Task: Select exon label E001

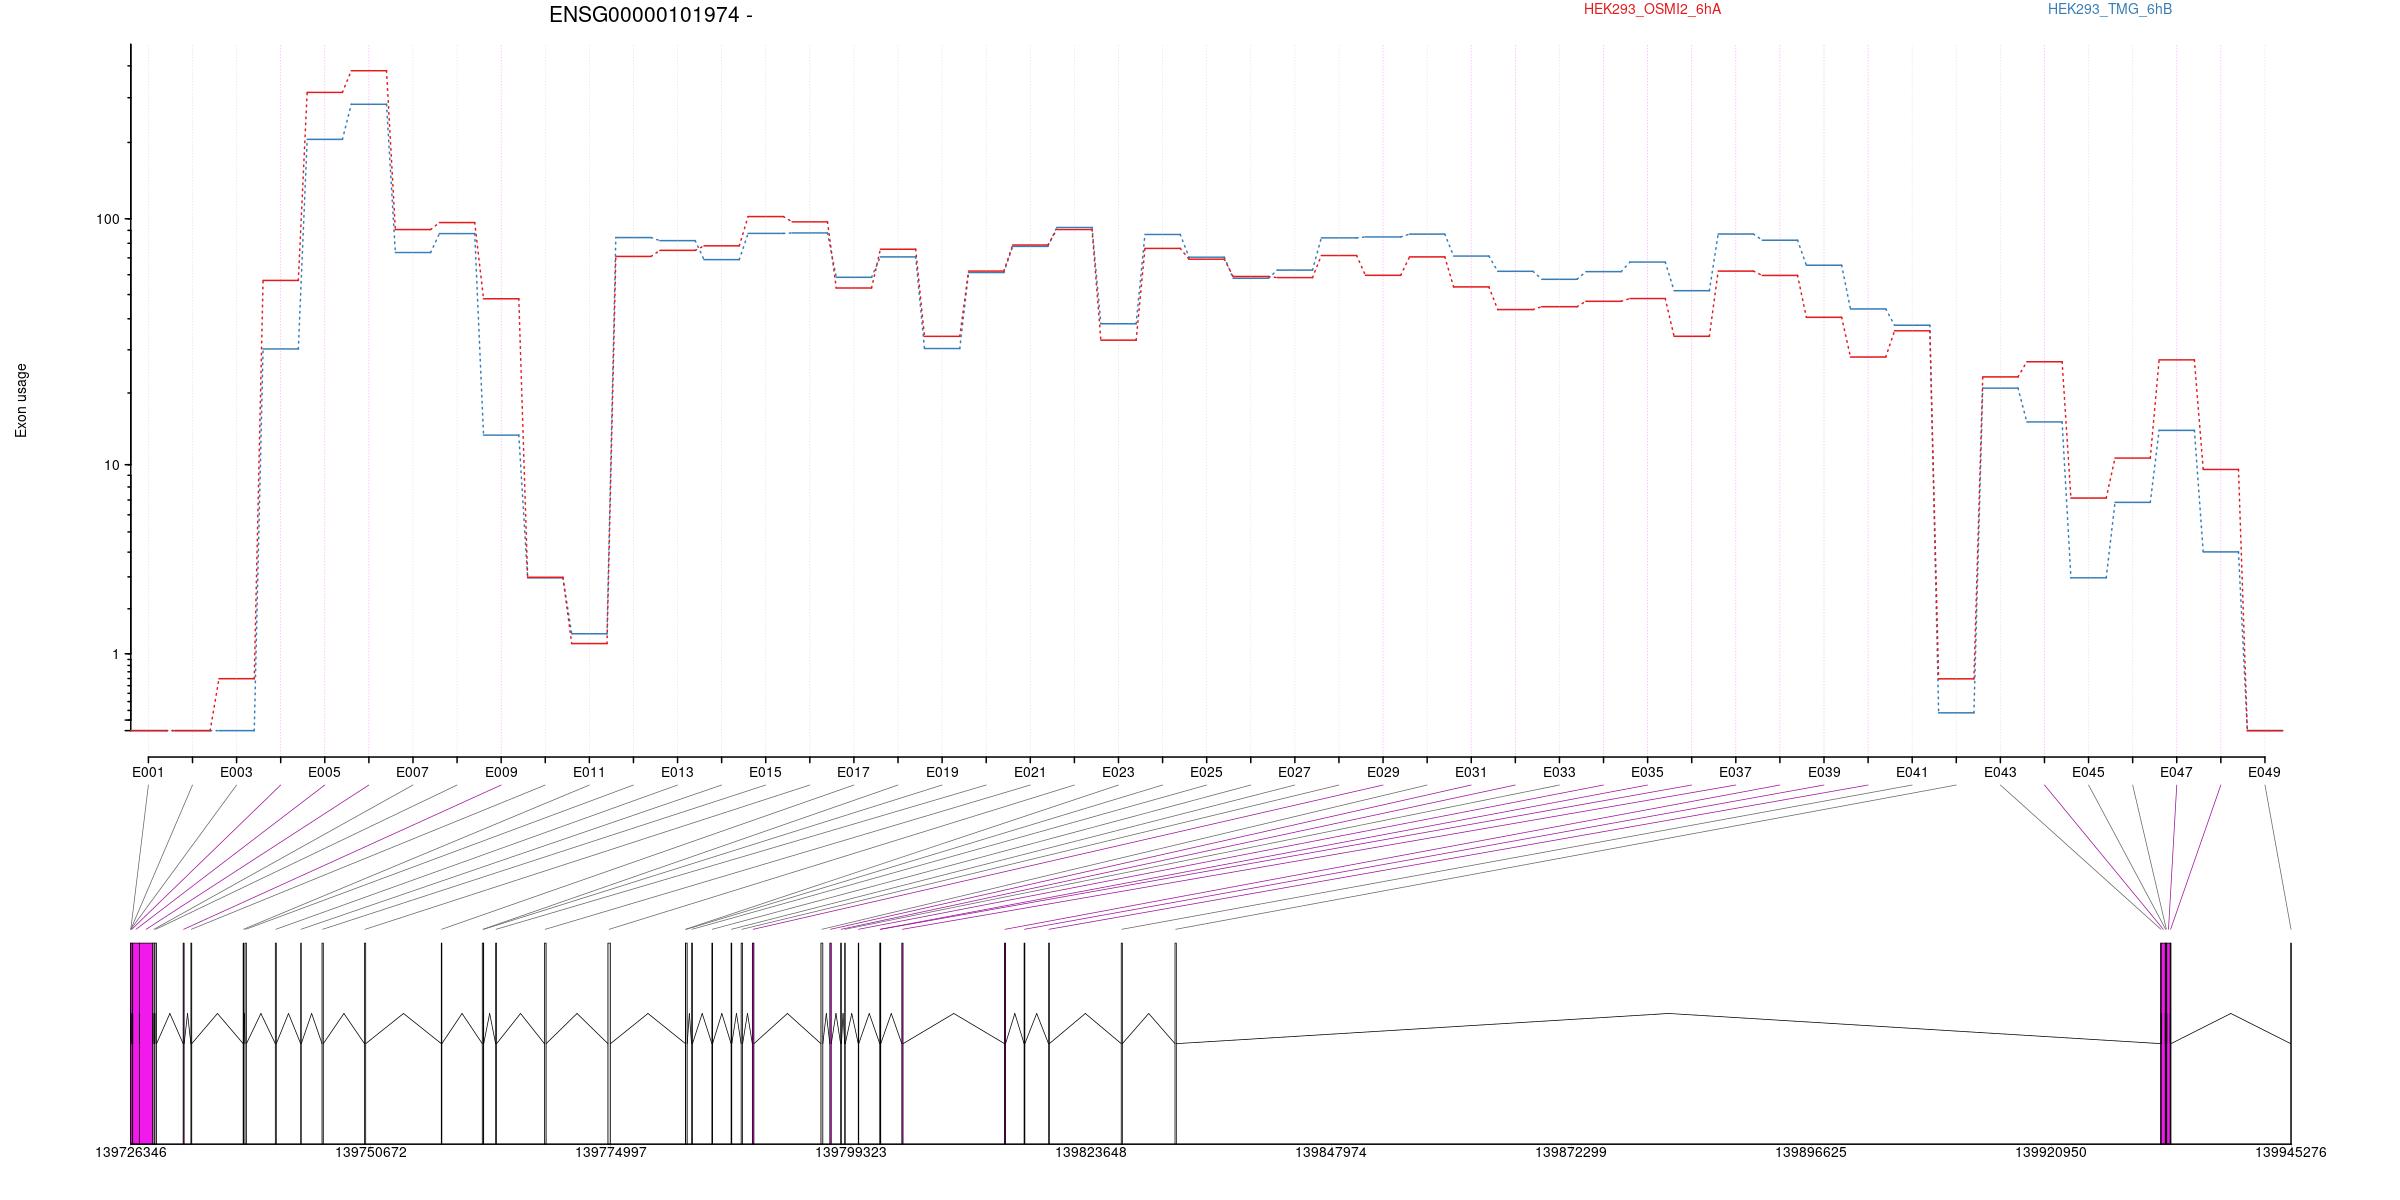Action: point(148,772)
